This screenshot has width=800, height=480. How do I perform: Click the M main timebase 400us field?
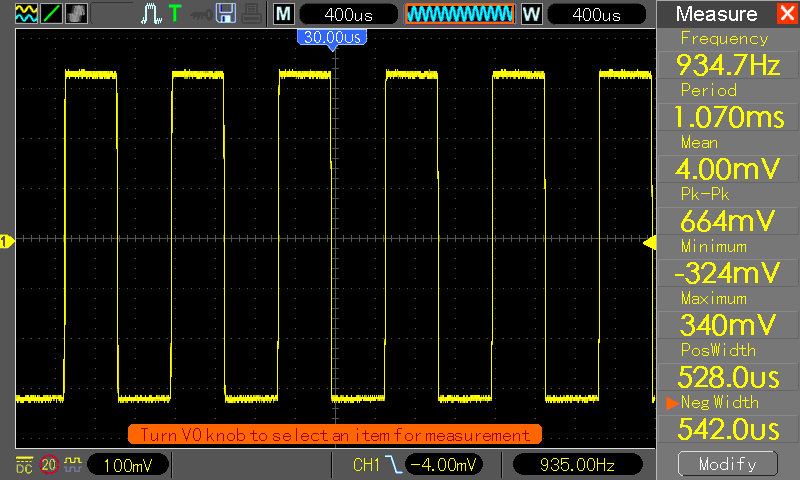pyautogui.click(x=347, y=15)
